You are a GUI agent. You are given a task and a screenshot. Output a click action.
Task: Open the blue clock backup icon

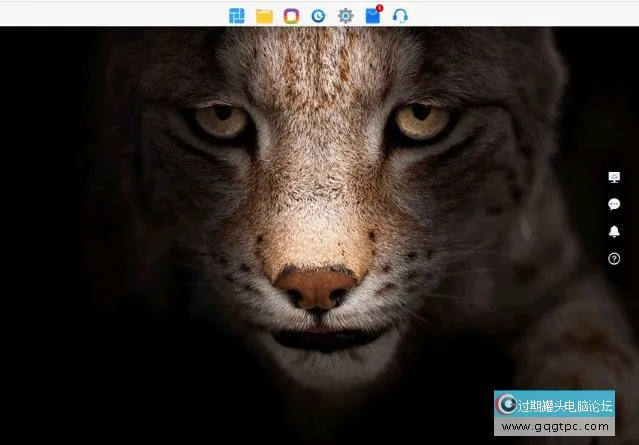coord(318,16)
